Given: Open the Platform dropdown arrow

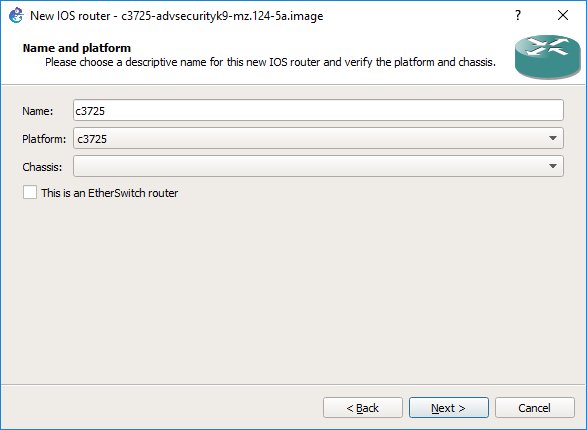Looking at the screenshot, I should pos(553,138).
